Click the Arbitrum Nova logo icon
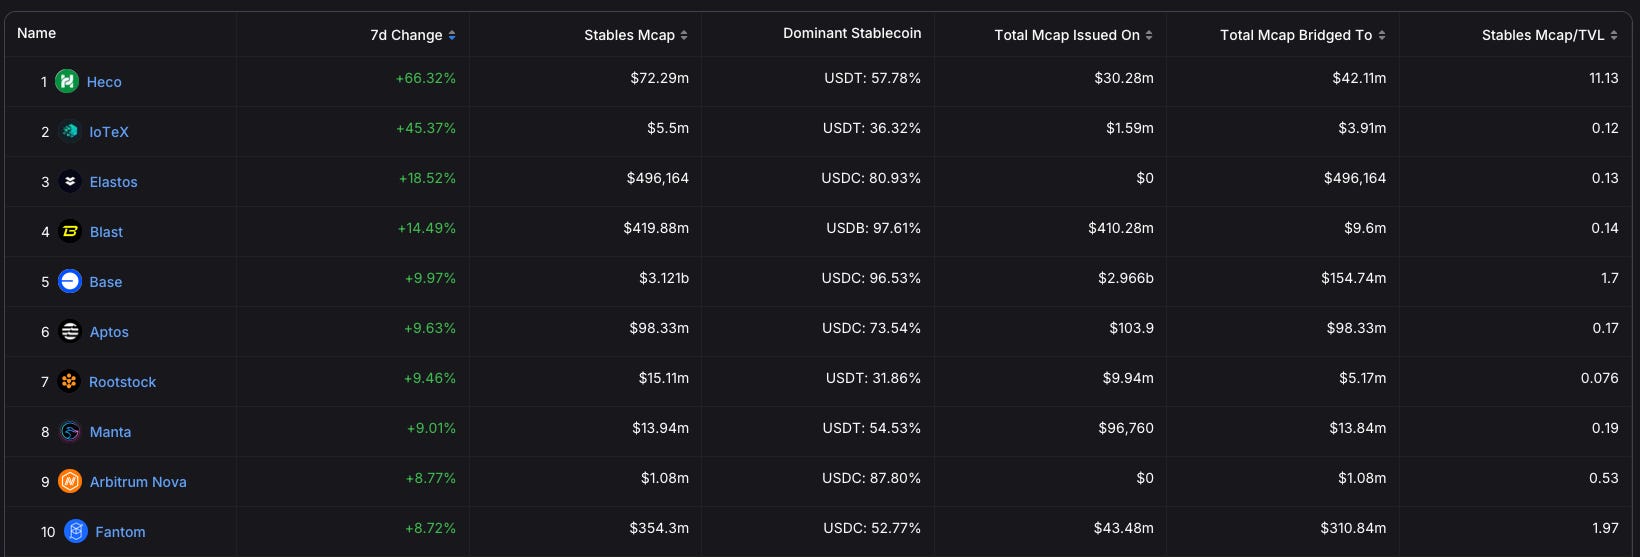 pyautogui.click(x=70, y=481)
